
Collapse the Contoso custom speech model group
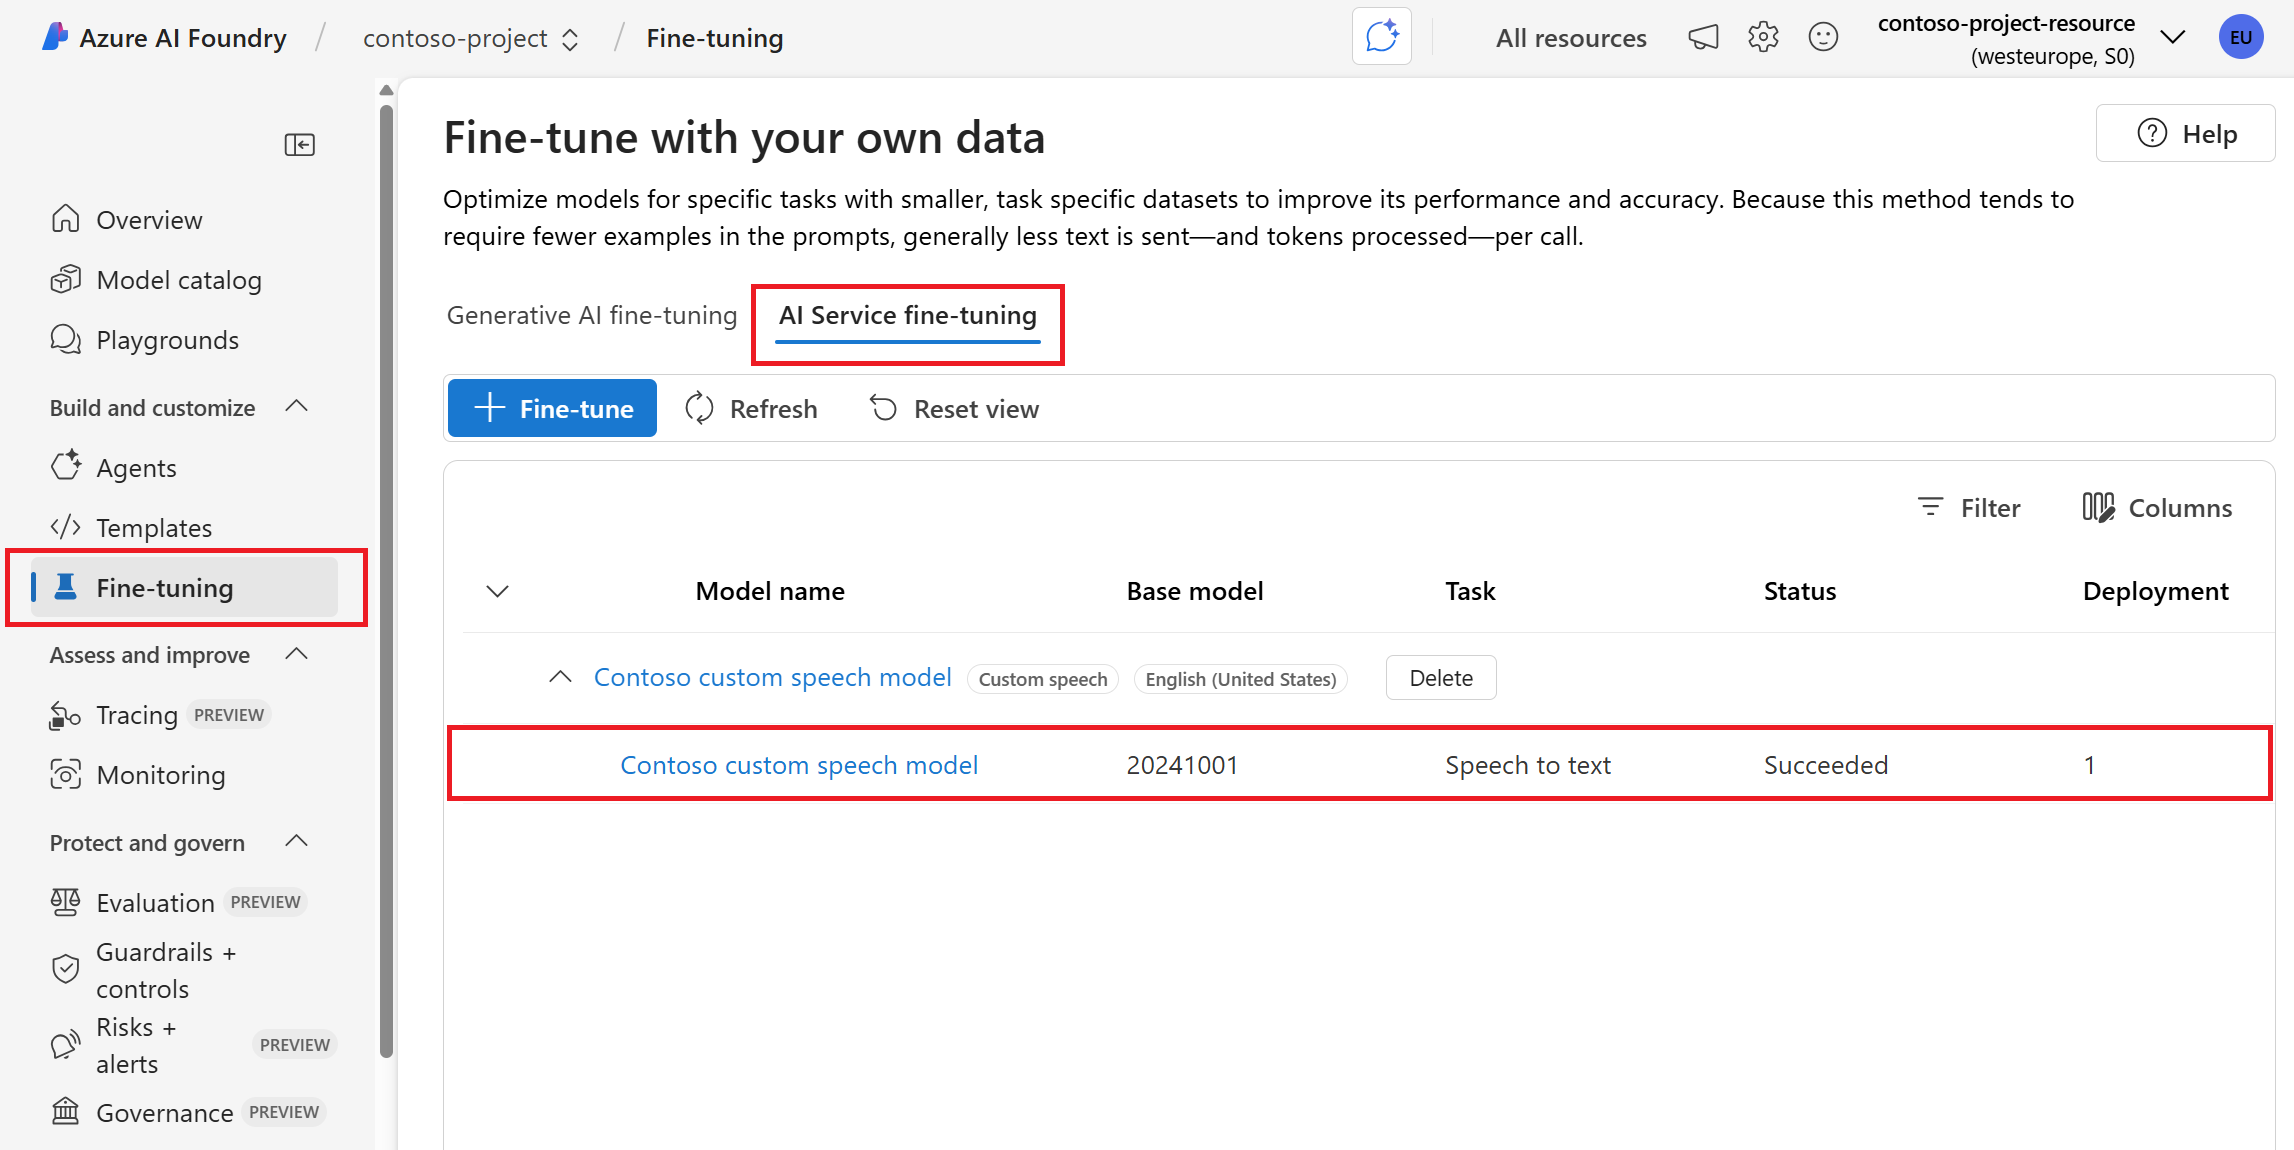(560, 677)
